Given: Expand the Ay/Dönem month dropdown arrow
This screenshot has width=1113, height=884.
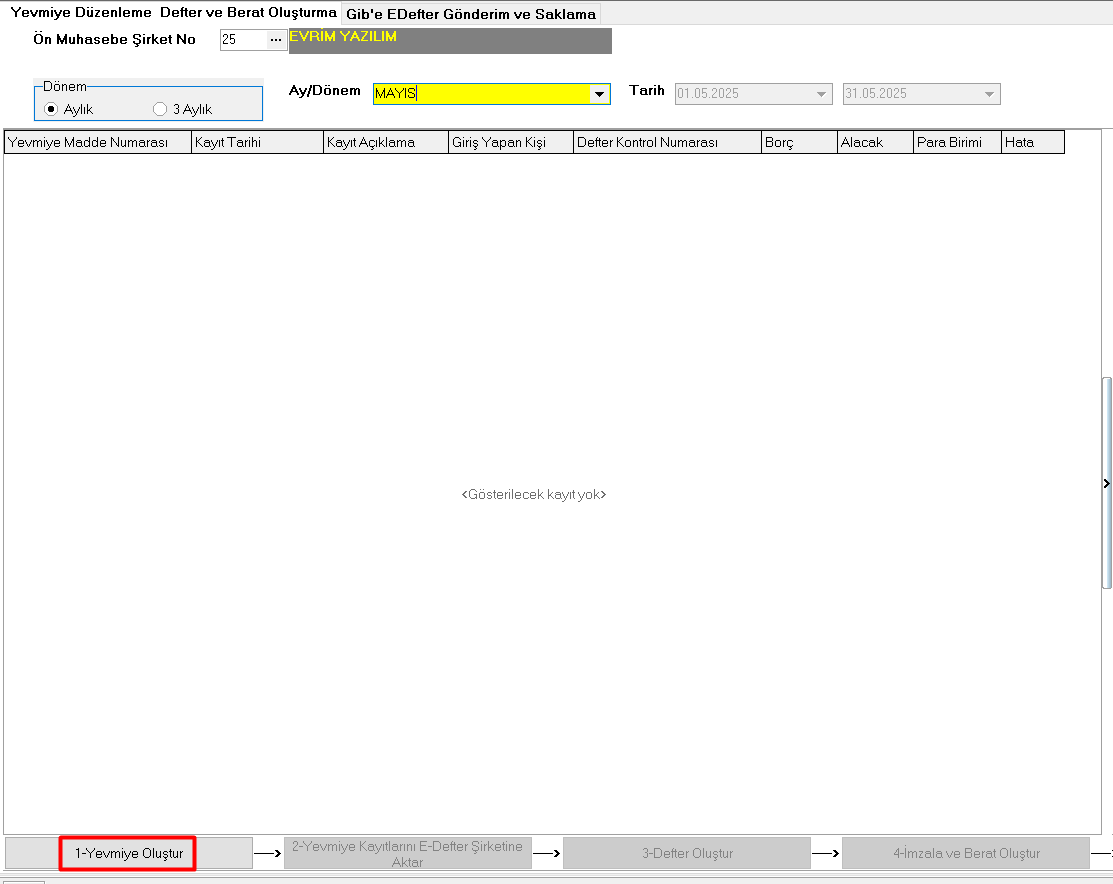Looking at the screenshot, I should click(600, 94).
